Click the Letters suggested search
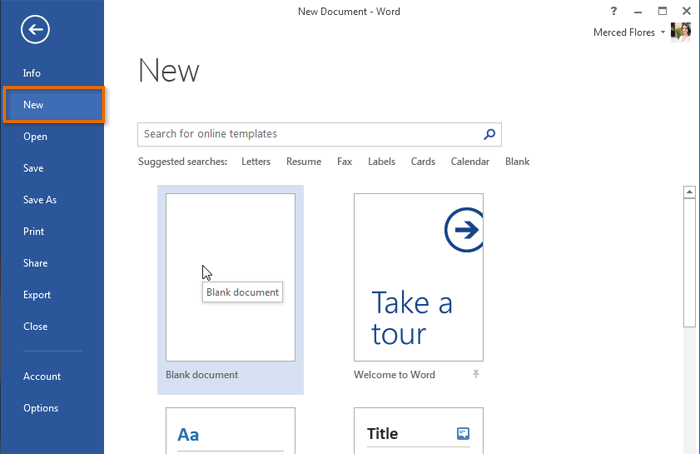The height and width of the screenshot is (454, 700). click(x=256, y=162)
